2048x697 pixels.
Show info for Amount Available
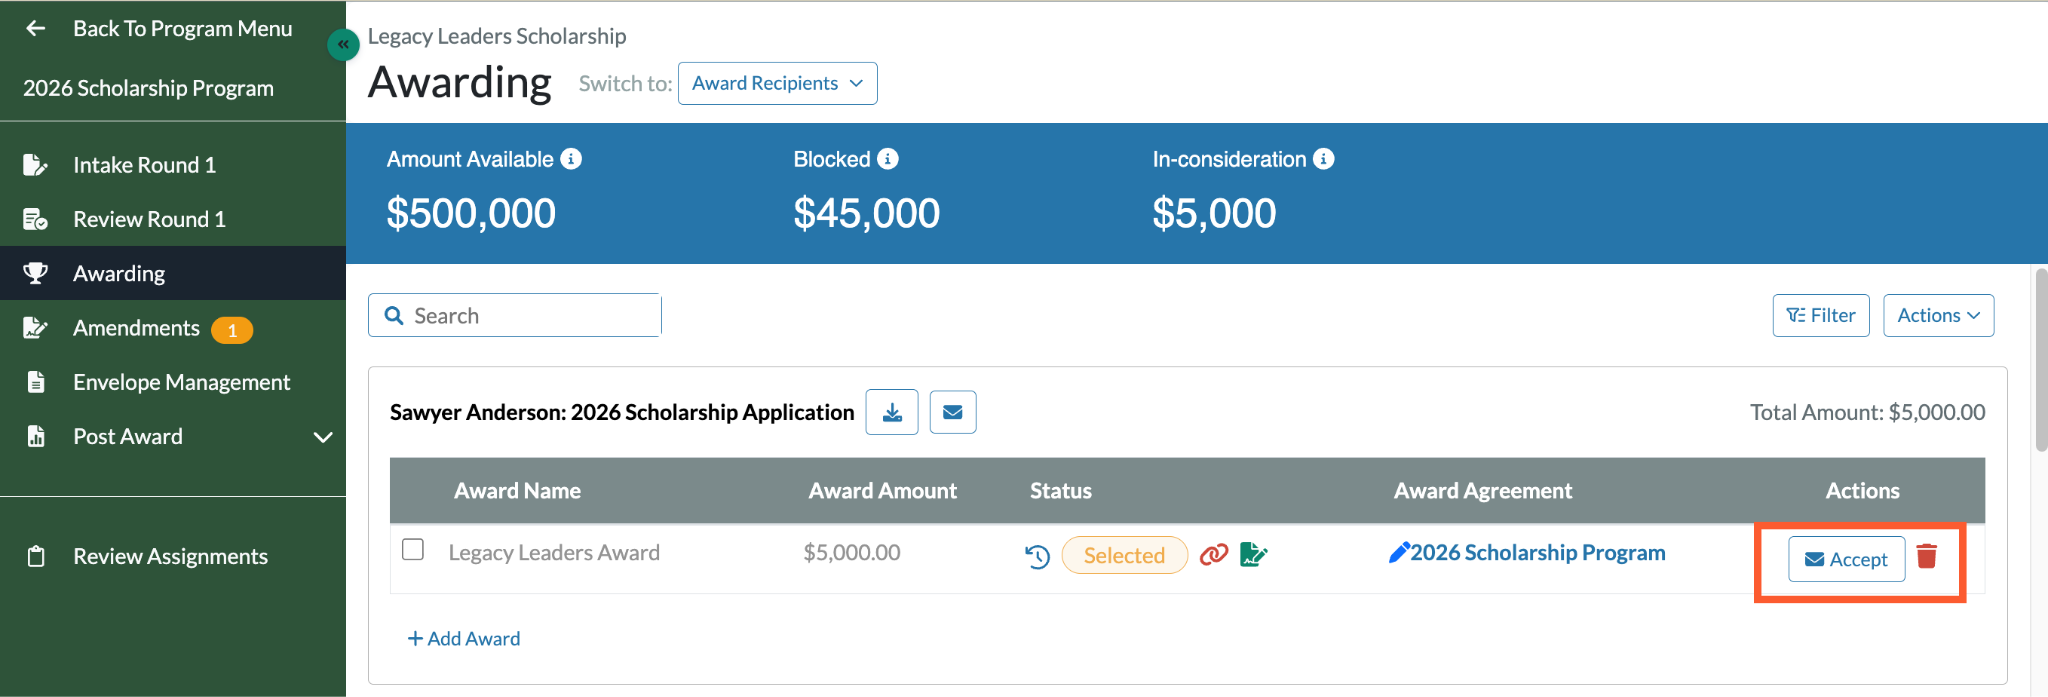(571, 159)
